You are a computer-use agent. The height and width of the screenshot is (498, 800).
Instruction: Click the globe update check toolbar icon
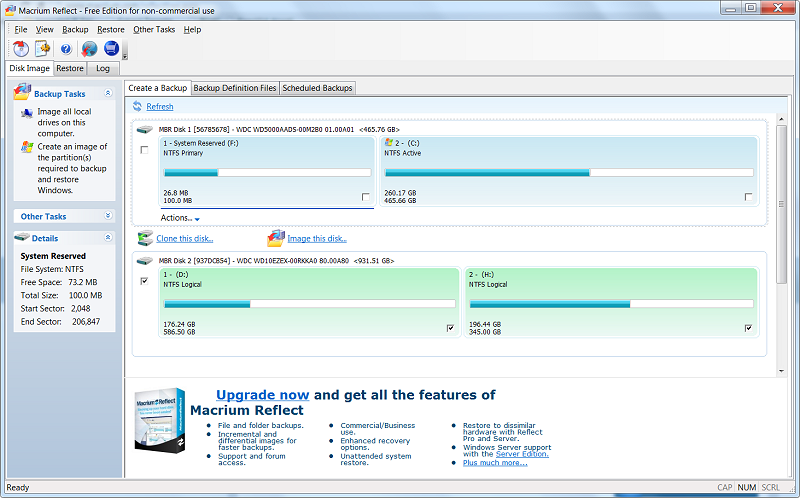point(89,48)
